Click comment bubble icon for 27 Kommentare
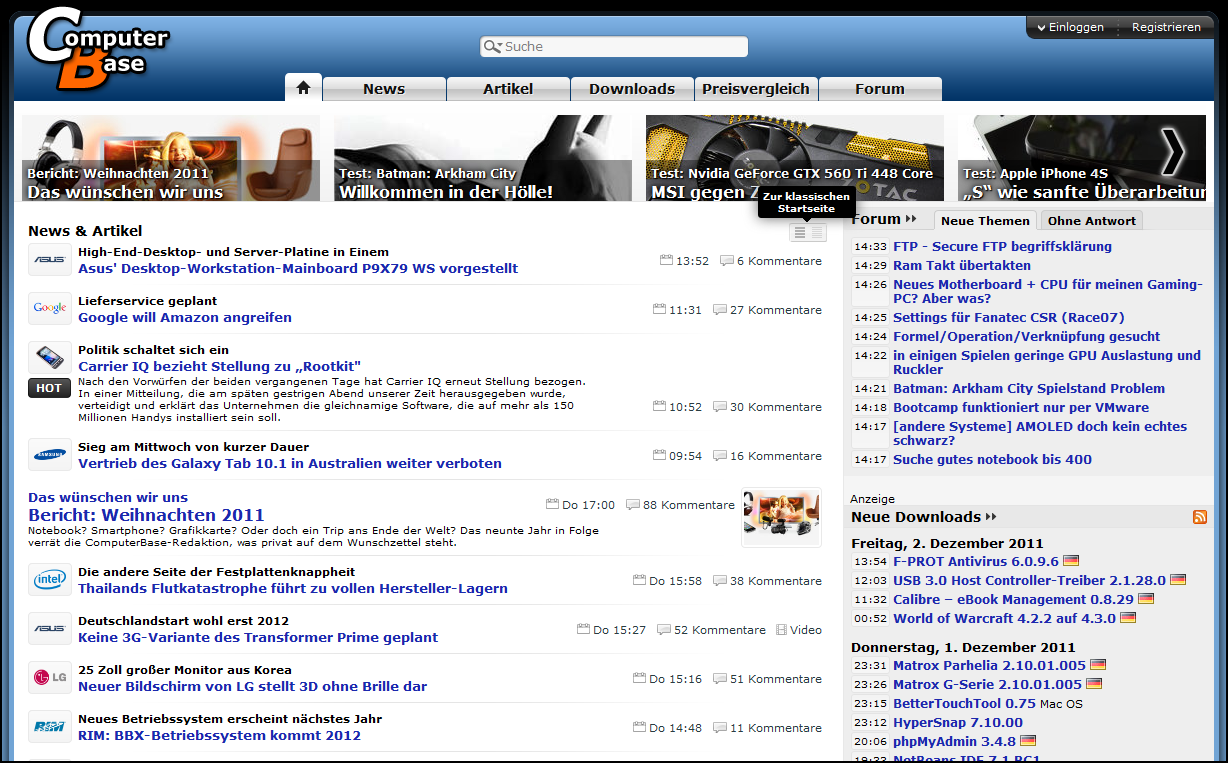 [720, 310]
